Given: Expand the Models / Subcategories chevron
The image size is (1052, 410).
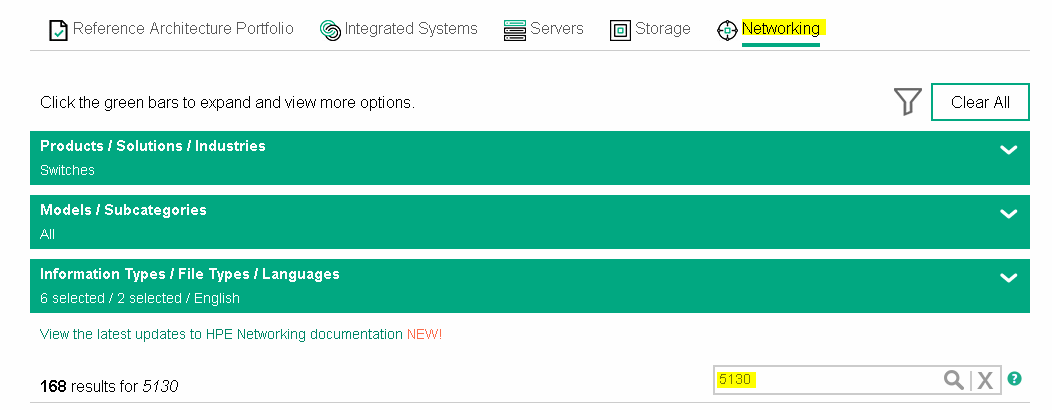Looking at the screenshot, I should click(x=1008, y=213).
